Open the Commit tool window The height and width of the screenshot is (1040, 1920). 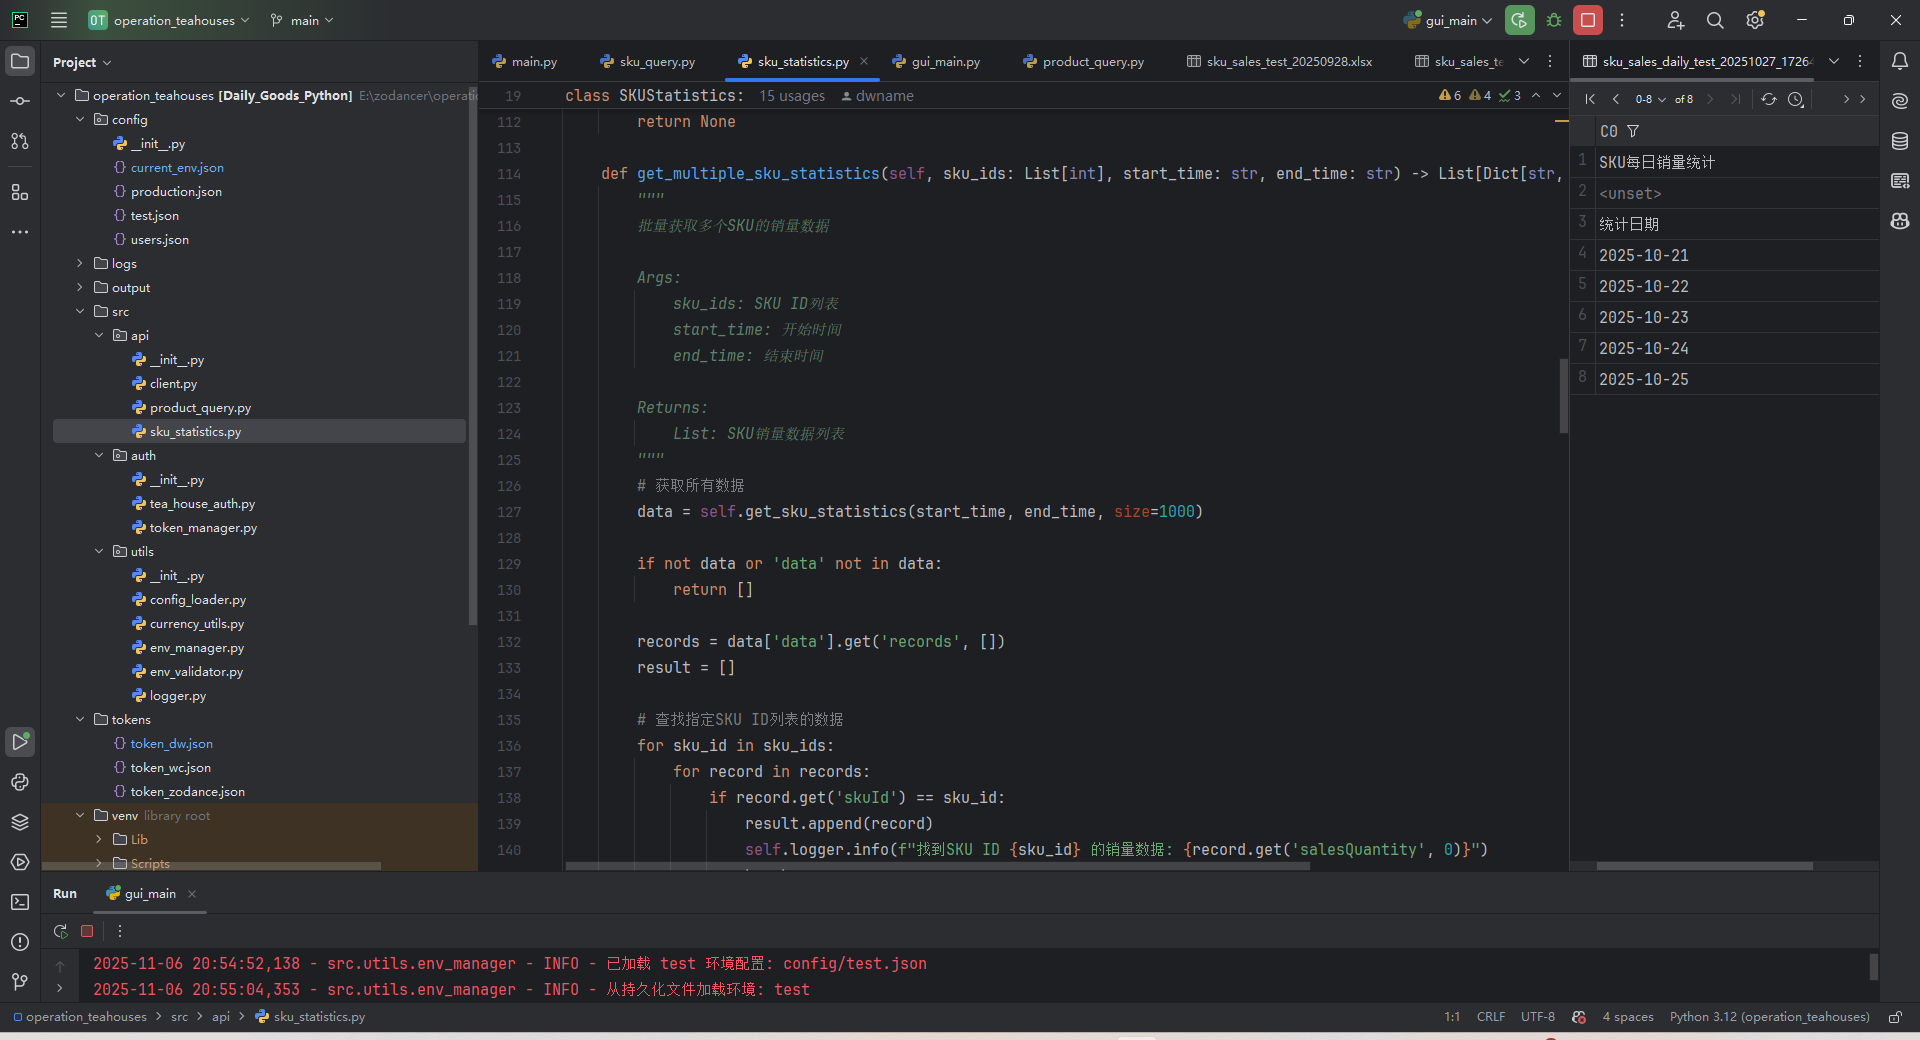click(20, 101)
